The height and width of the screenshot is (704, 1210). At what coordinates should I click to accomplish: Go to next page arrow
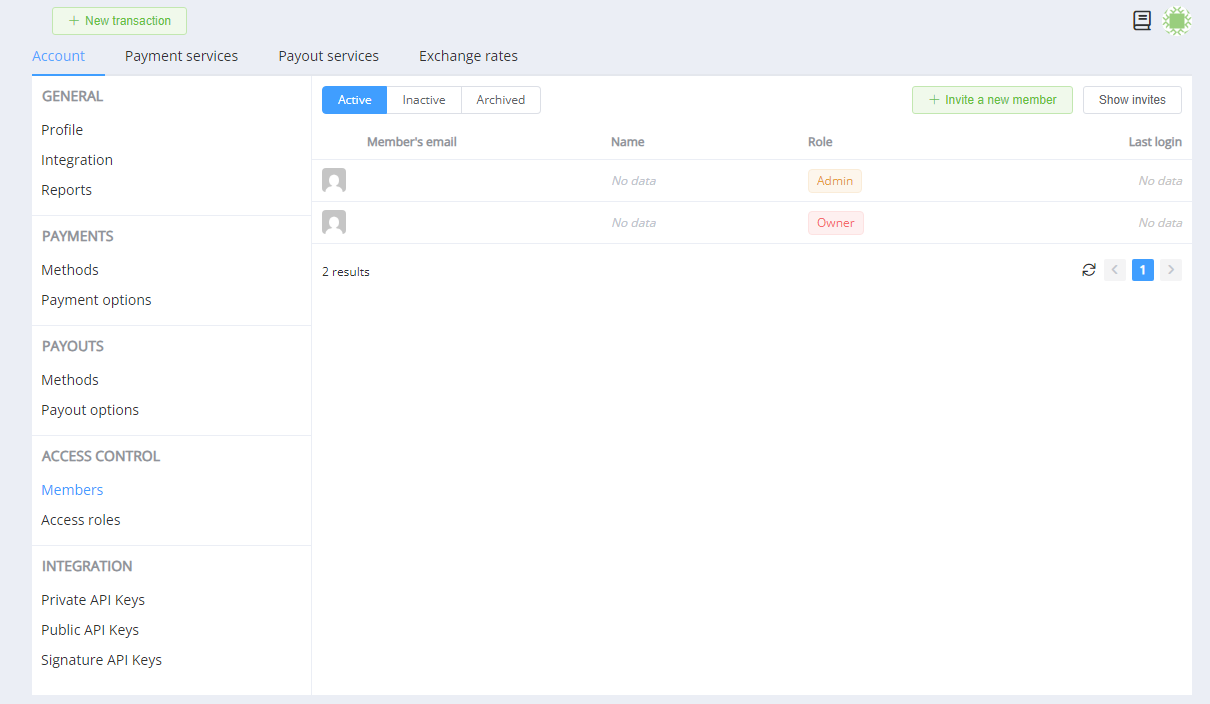[1171, 270]
